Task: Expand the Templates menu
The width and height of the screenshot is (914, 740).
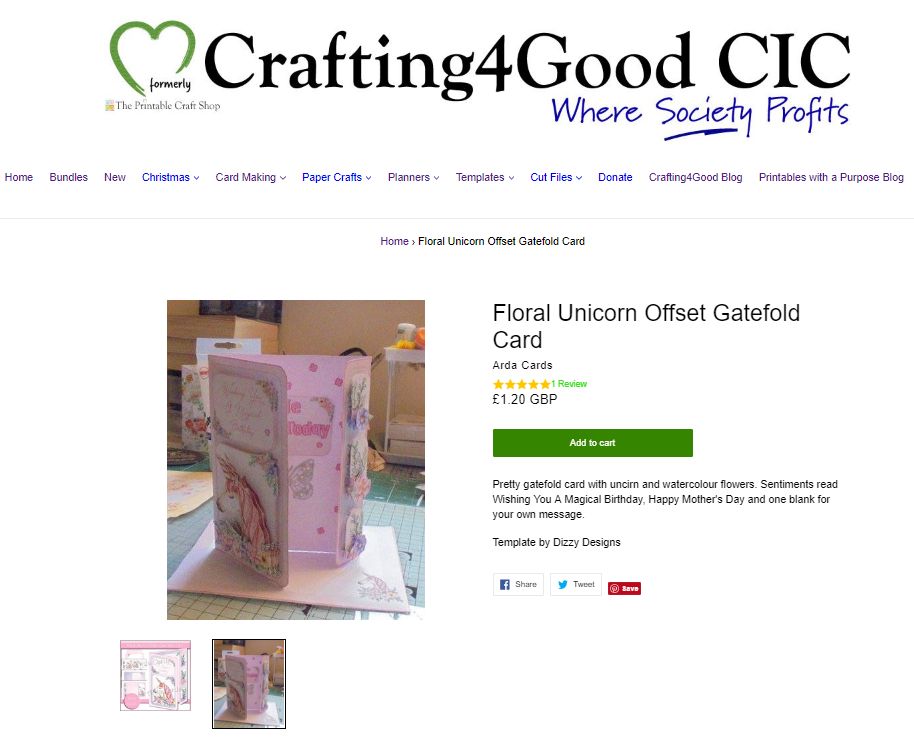Action: (485, 177)
